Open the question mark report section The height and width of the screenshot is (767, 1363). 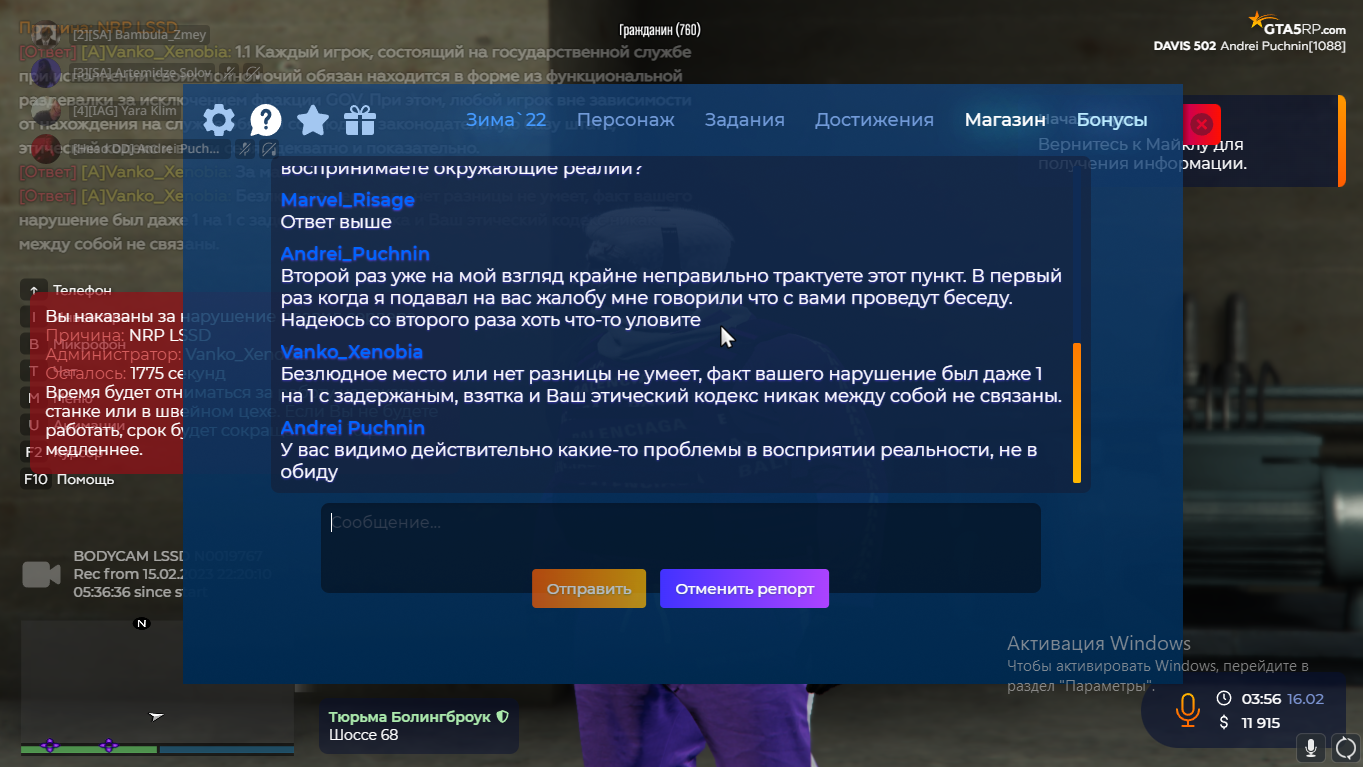coord(265,121)
